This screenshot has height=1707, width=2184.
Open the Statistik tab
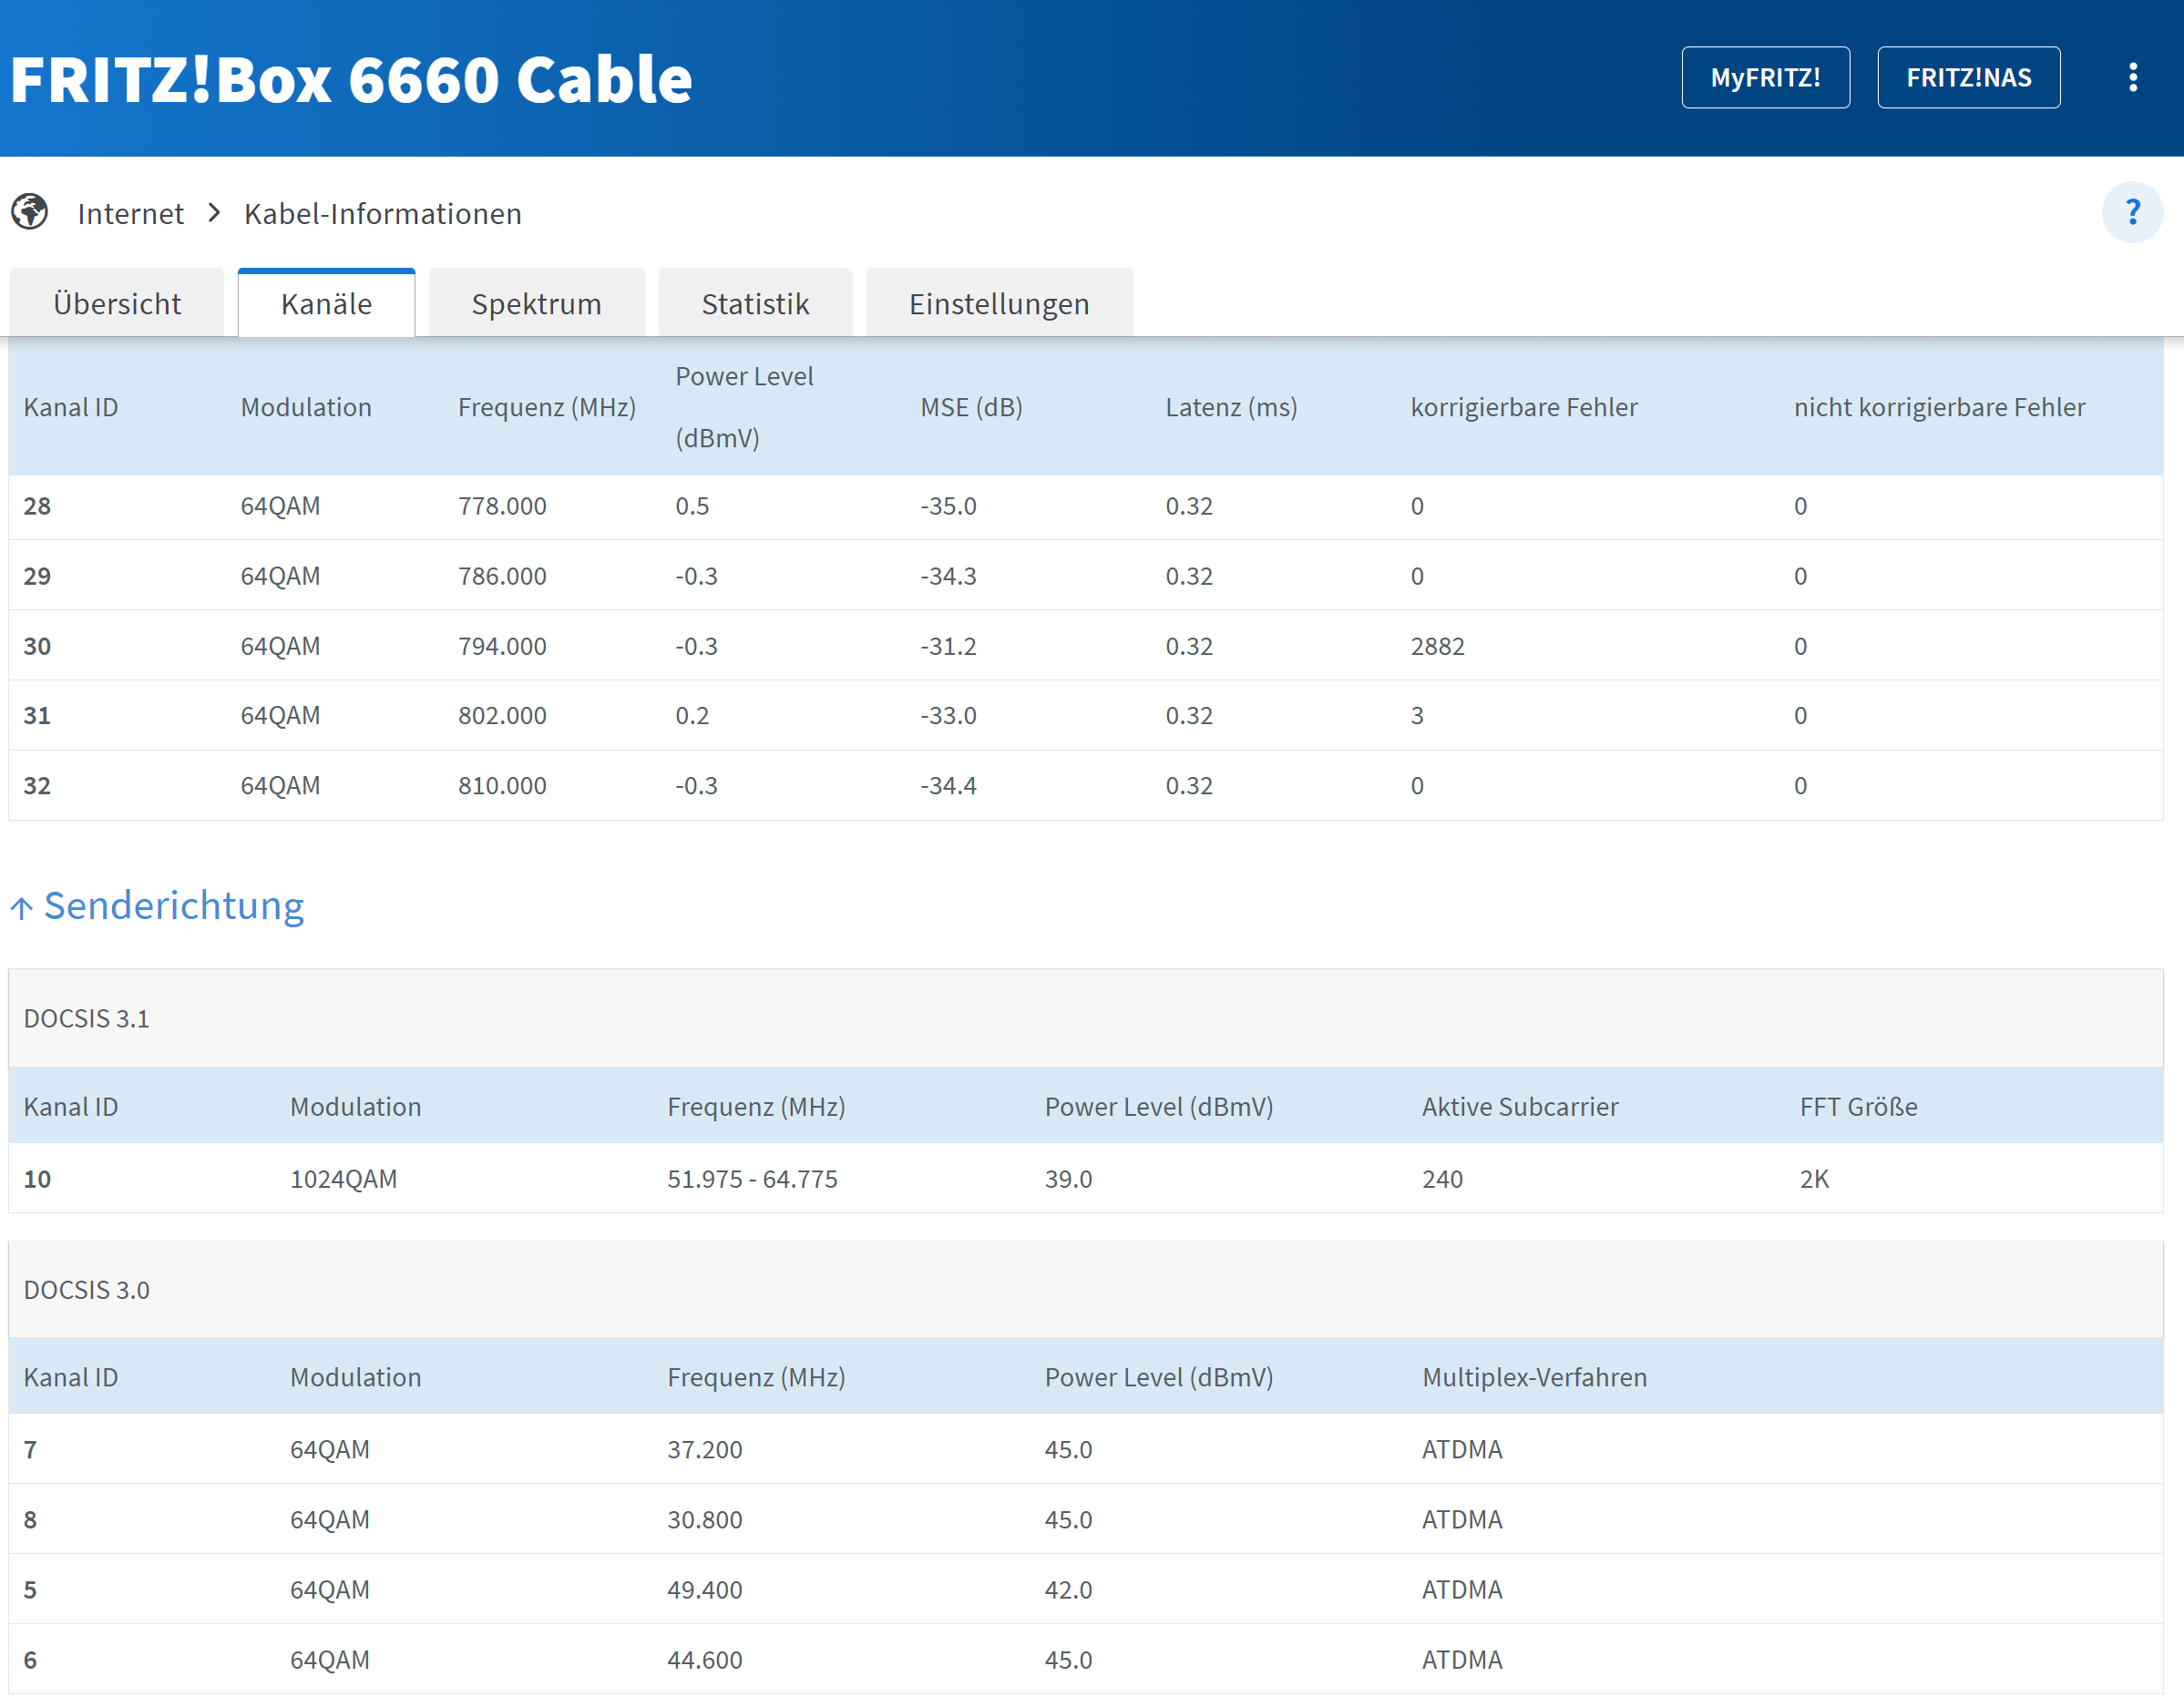tap(755, 303)
